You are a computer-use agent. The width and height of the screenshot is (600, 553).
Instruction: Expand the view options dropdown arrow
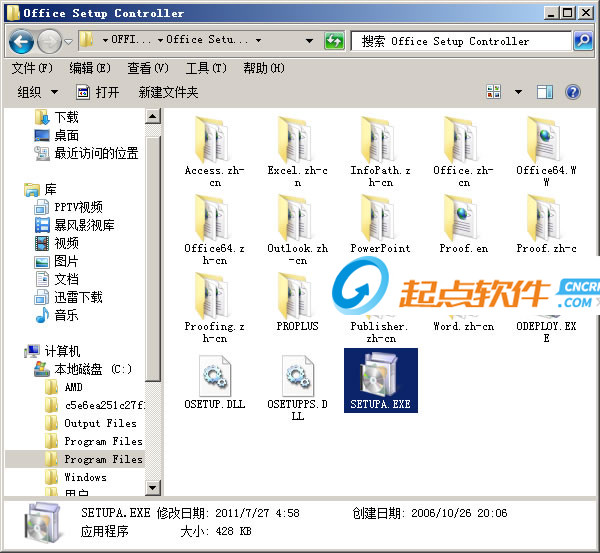[518, 92]
